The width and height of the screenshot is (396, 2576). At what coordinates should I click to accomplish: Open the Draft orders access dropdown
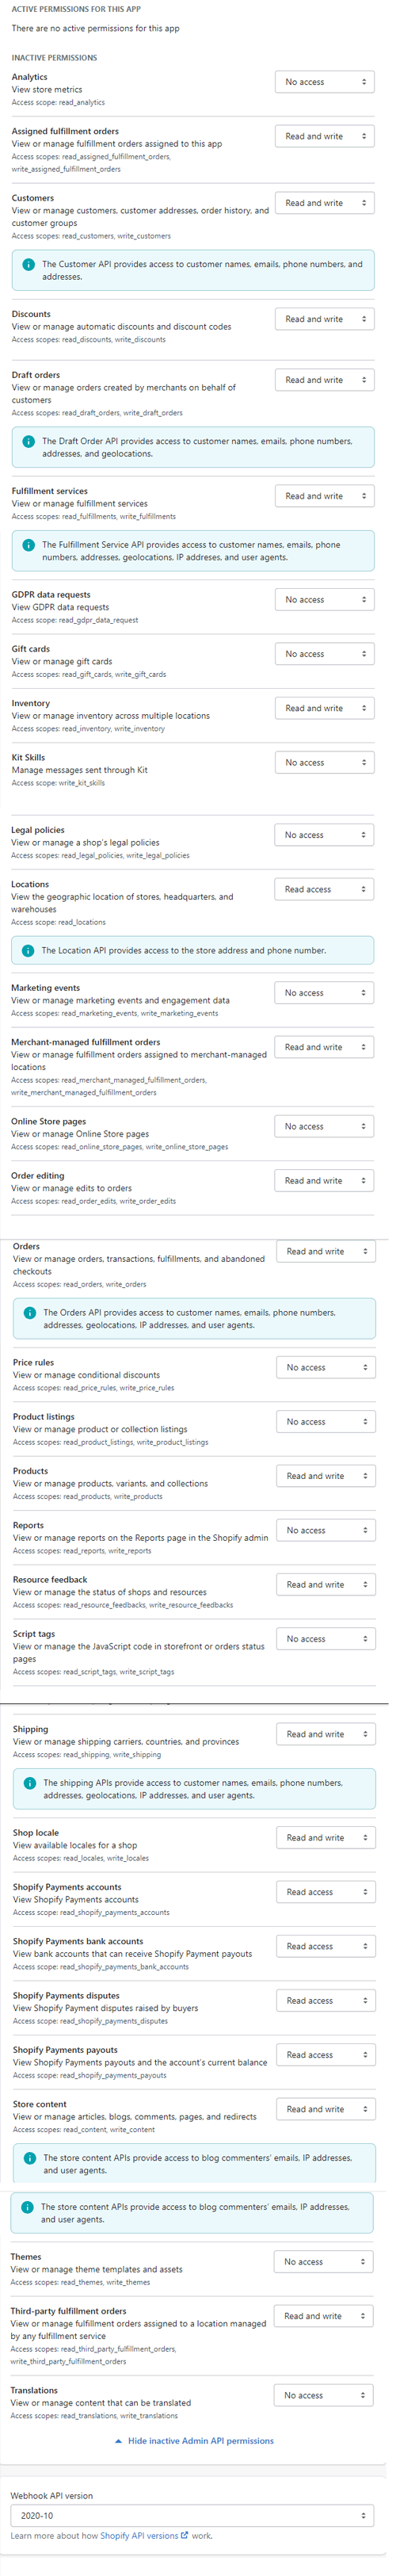324,380
